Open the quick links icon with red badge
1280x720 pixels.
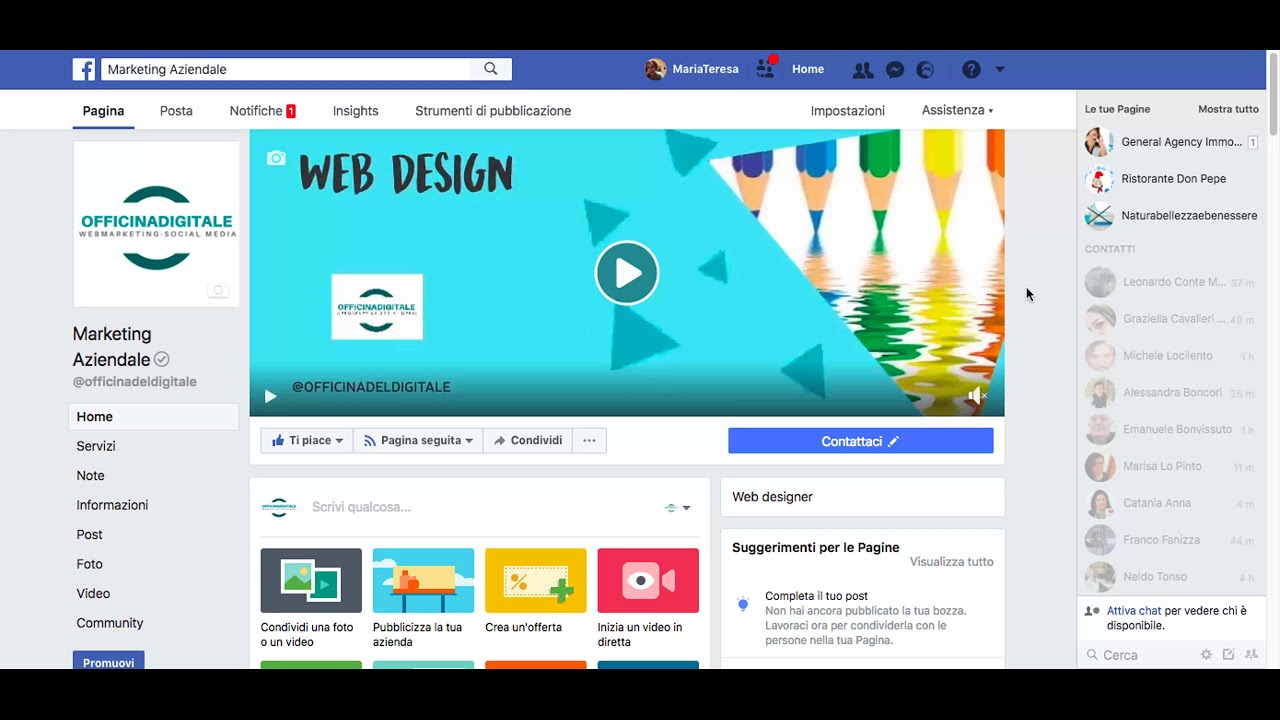click(x=766, y=69)
